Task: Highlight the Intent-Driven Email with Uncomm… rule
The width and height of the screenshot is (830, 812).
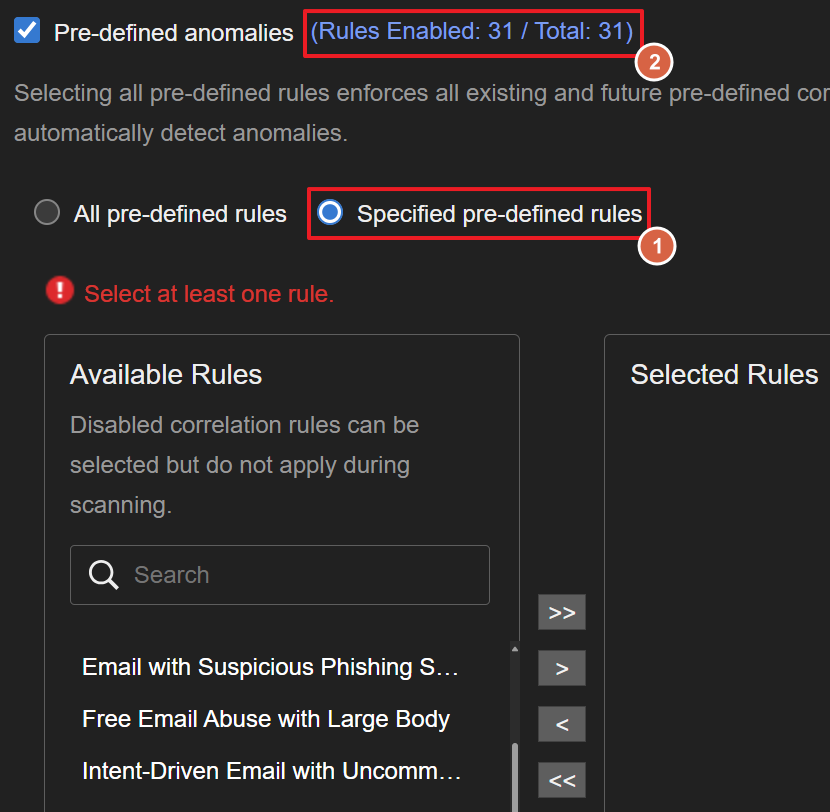Action: (271, 771)
